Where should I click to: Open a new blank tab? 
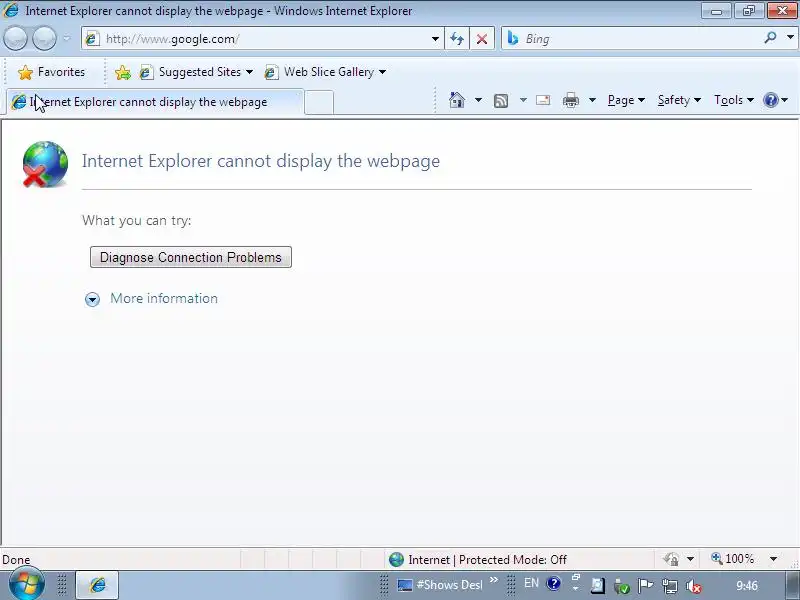point(319,102)
